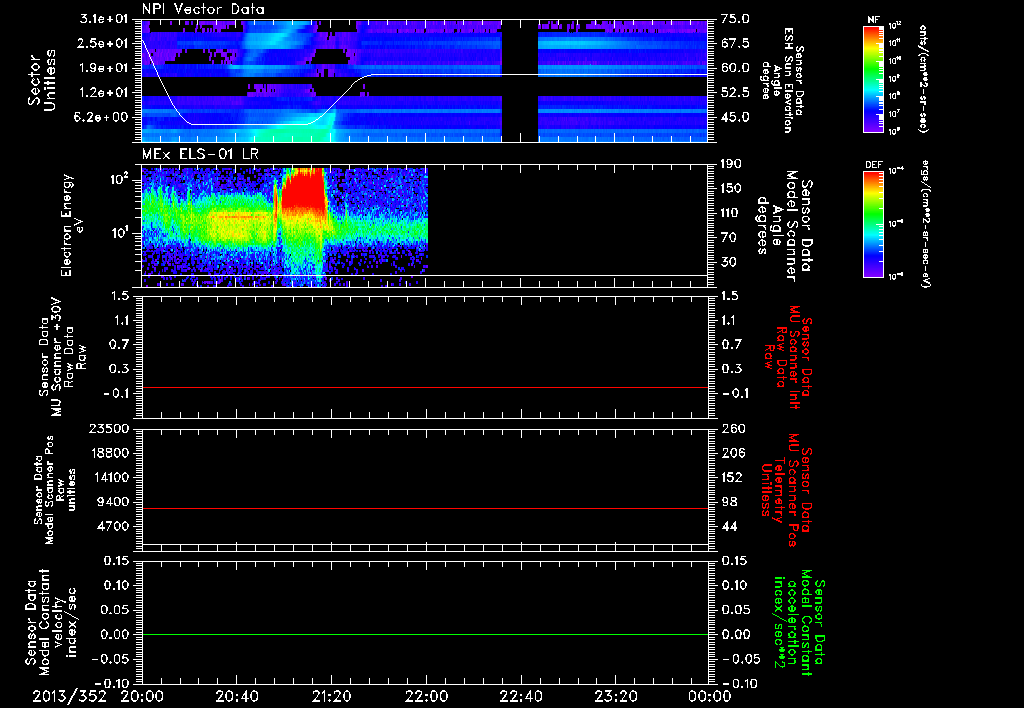Click the "67.5" sun elevation tick
The width and height of the screenshot is (1024, 708).
tap(735, 43)
